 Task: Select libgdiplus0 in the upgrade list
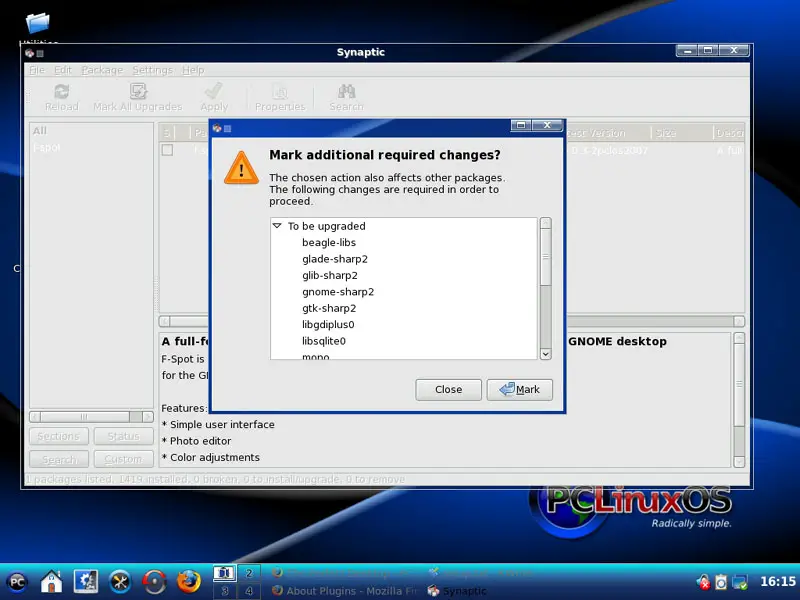click(328, 324)
